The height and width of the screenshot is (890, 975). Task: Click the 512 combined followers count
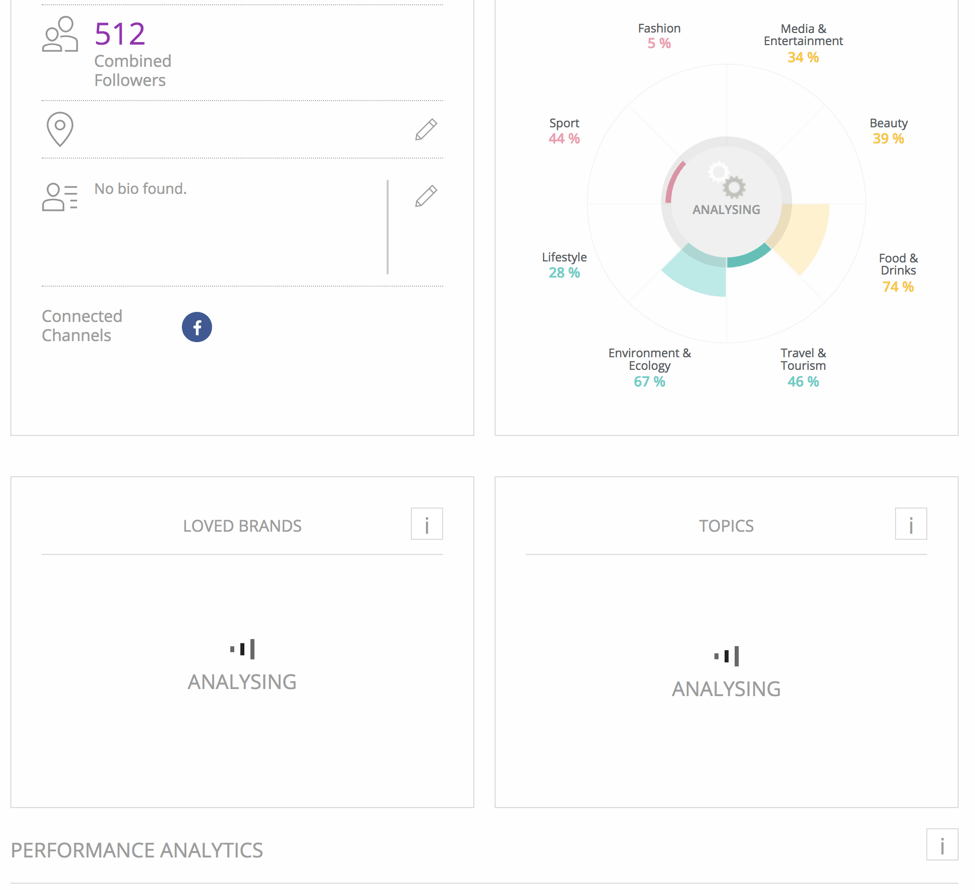click(120, 34)
